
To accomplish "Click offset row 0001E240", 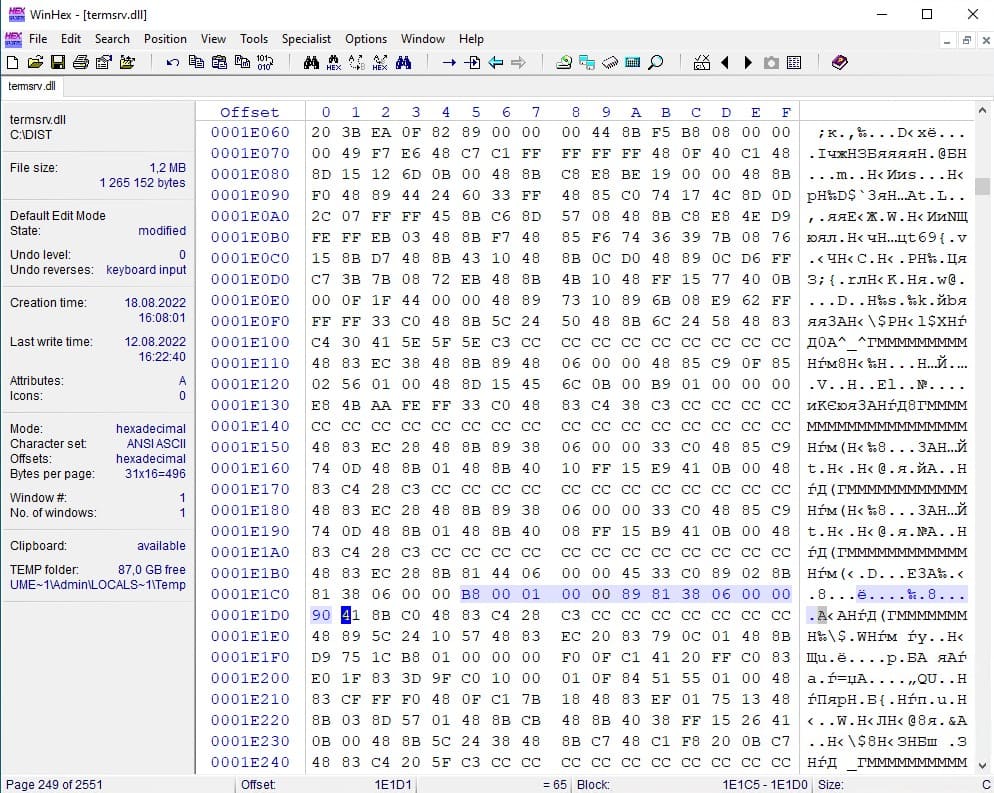I will click(x=250, y=762).
